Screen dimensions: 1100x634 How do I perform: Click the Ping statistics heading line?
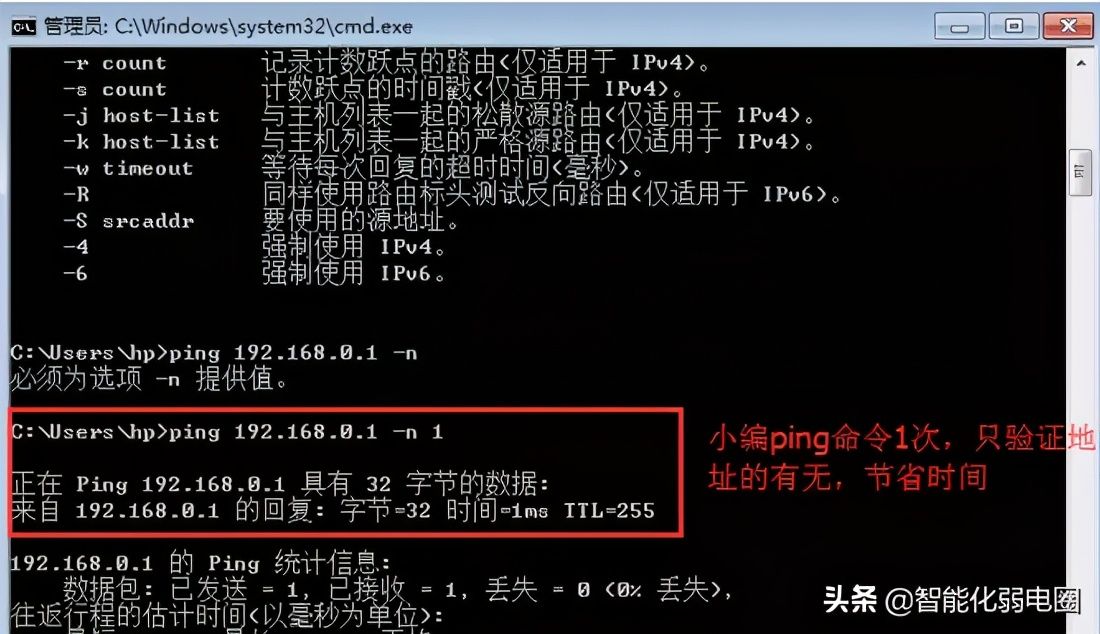pos(201,563)
